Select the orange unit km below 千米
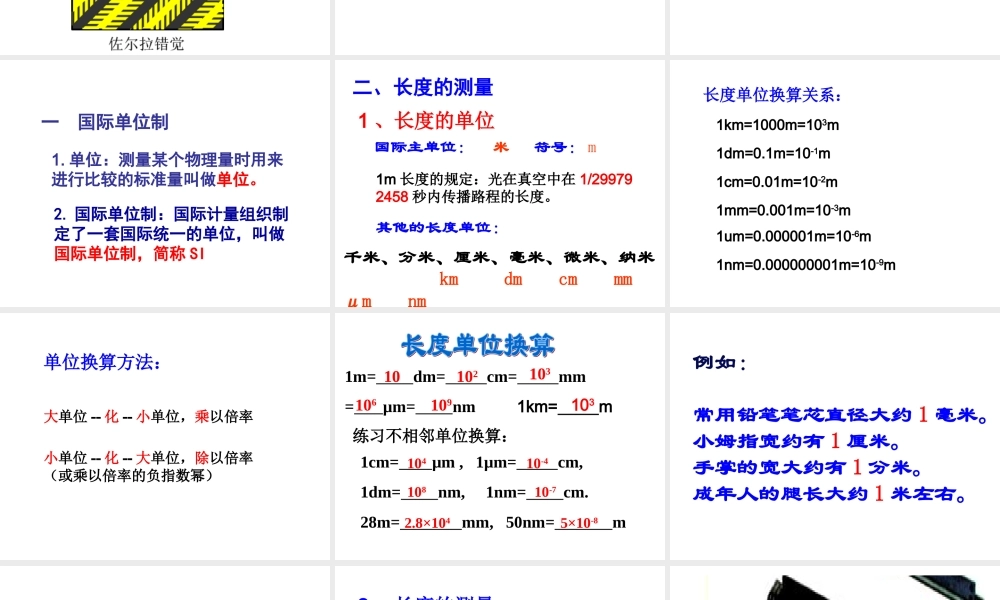 (449, 280)
